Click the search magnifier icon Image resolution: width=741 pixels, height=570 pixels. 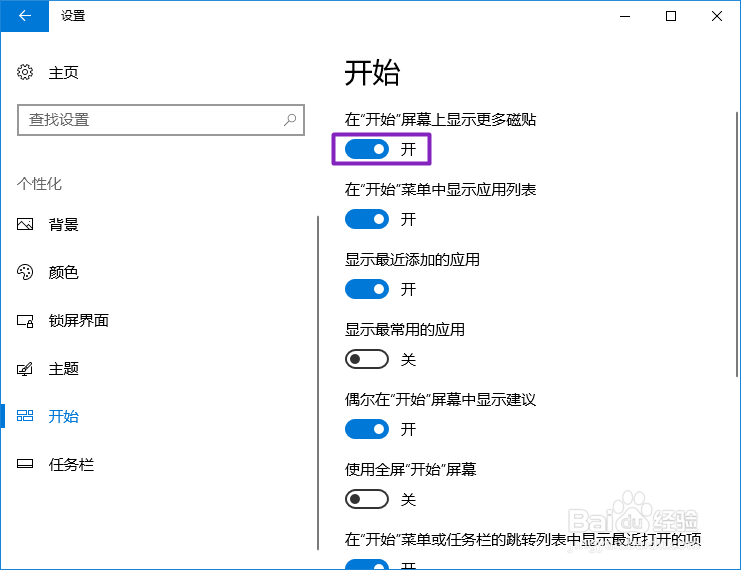tap(290, 120)
